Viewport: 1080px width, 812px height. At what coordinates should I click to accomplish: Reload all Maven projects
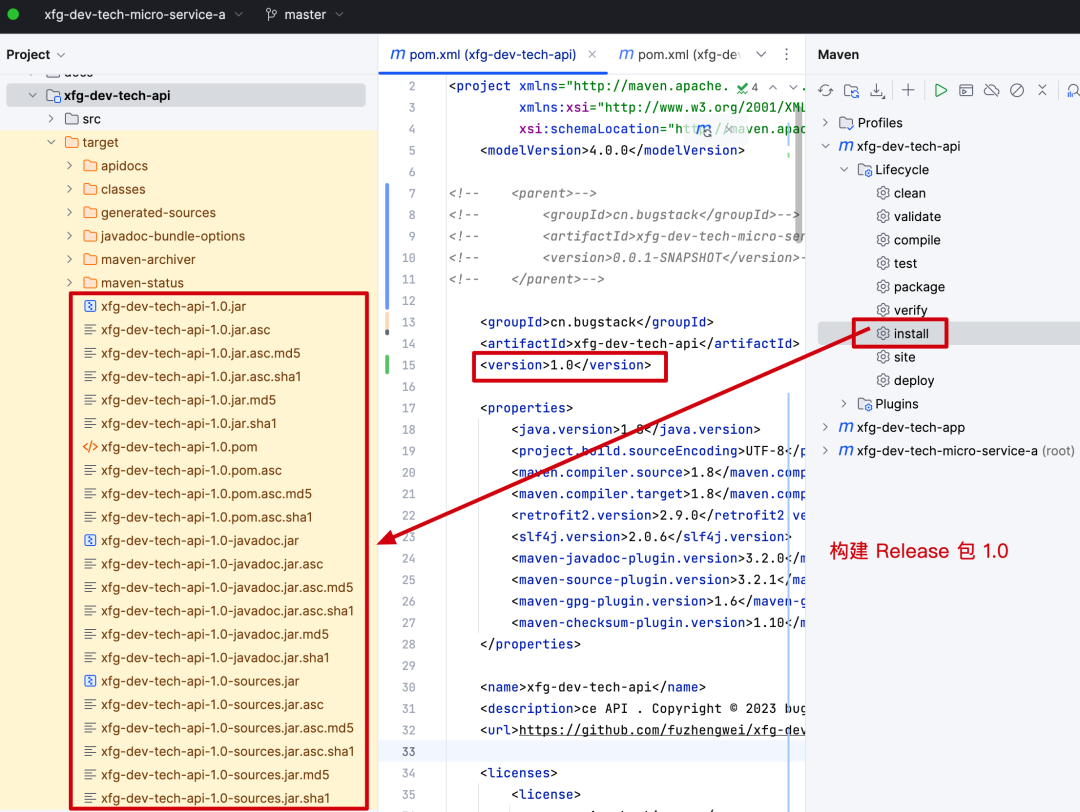pos(826,90)
